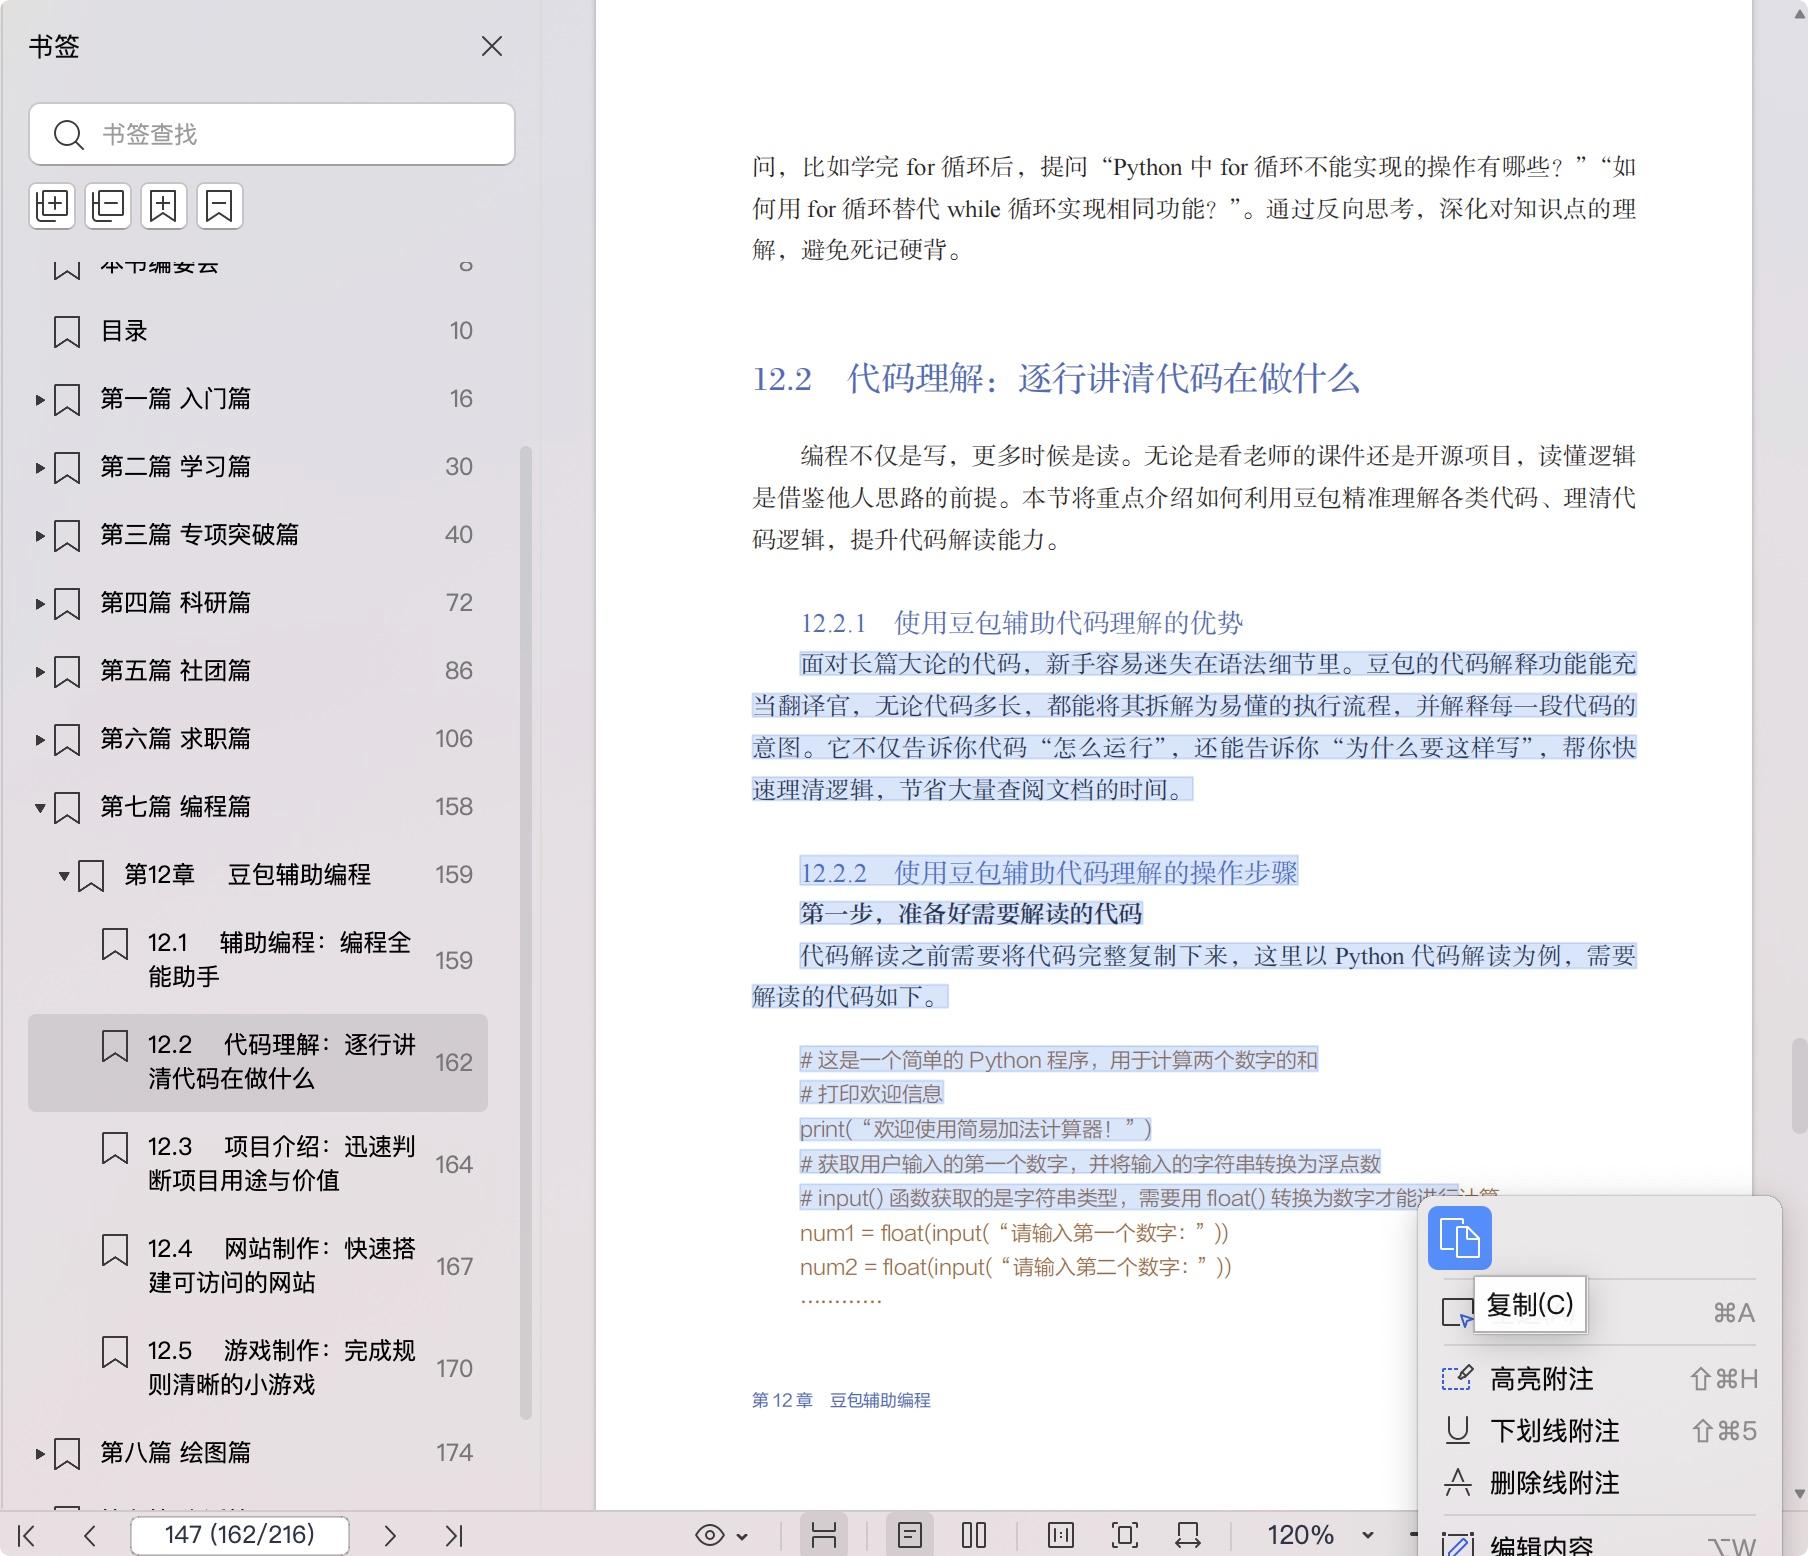Screen dimensions: 1808x1556
Task: Expand the 第八篇 绘图篇 bookmark
Action: (x=40, y=1454)
